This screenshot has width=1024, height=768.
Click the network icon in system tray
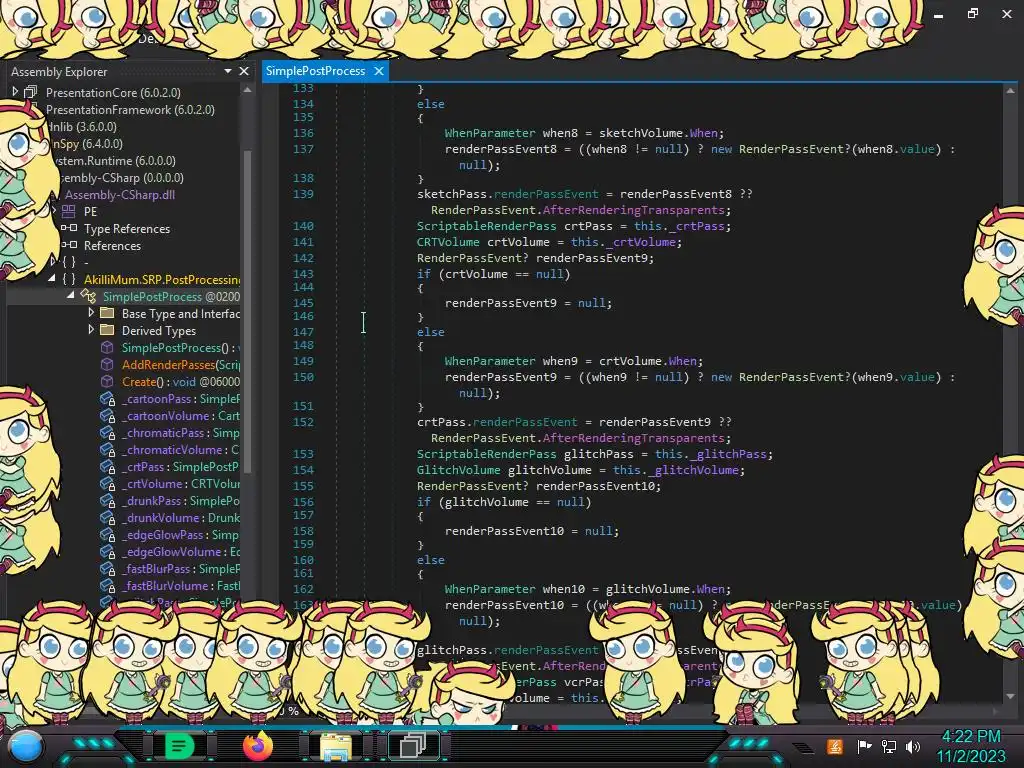click(x=888, y=746)
